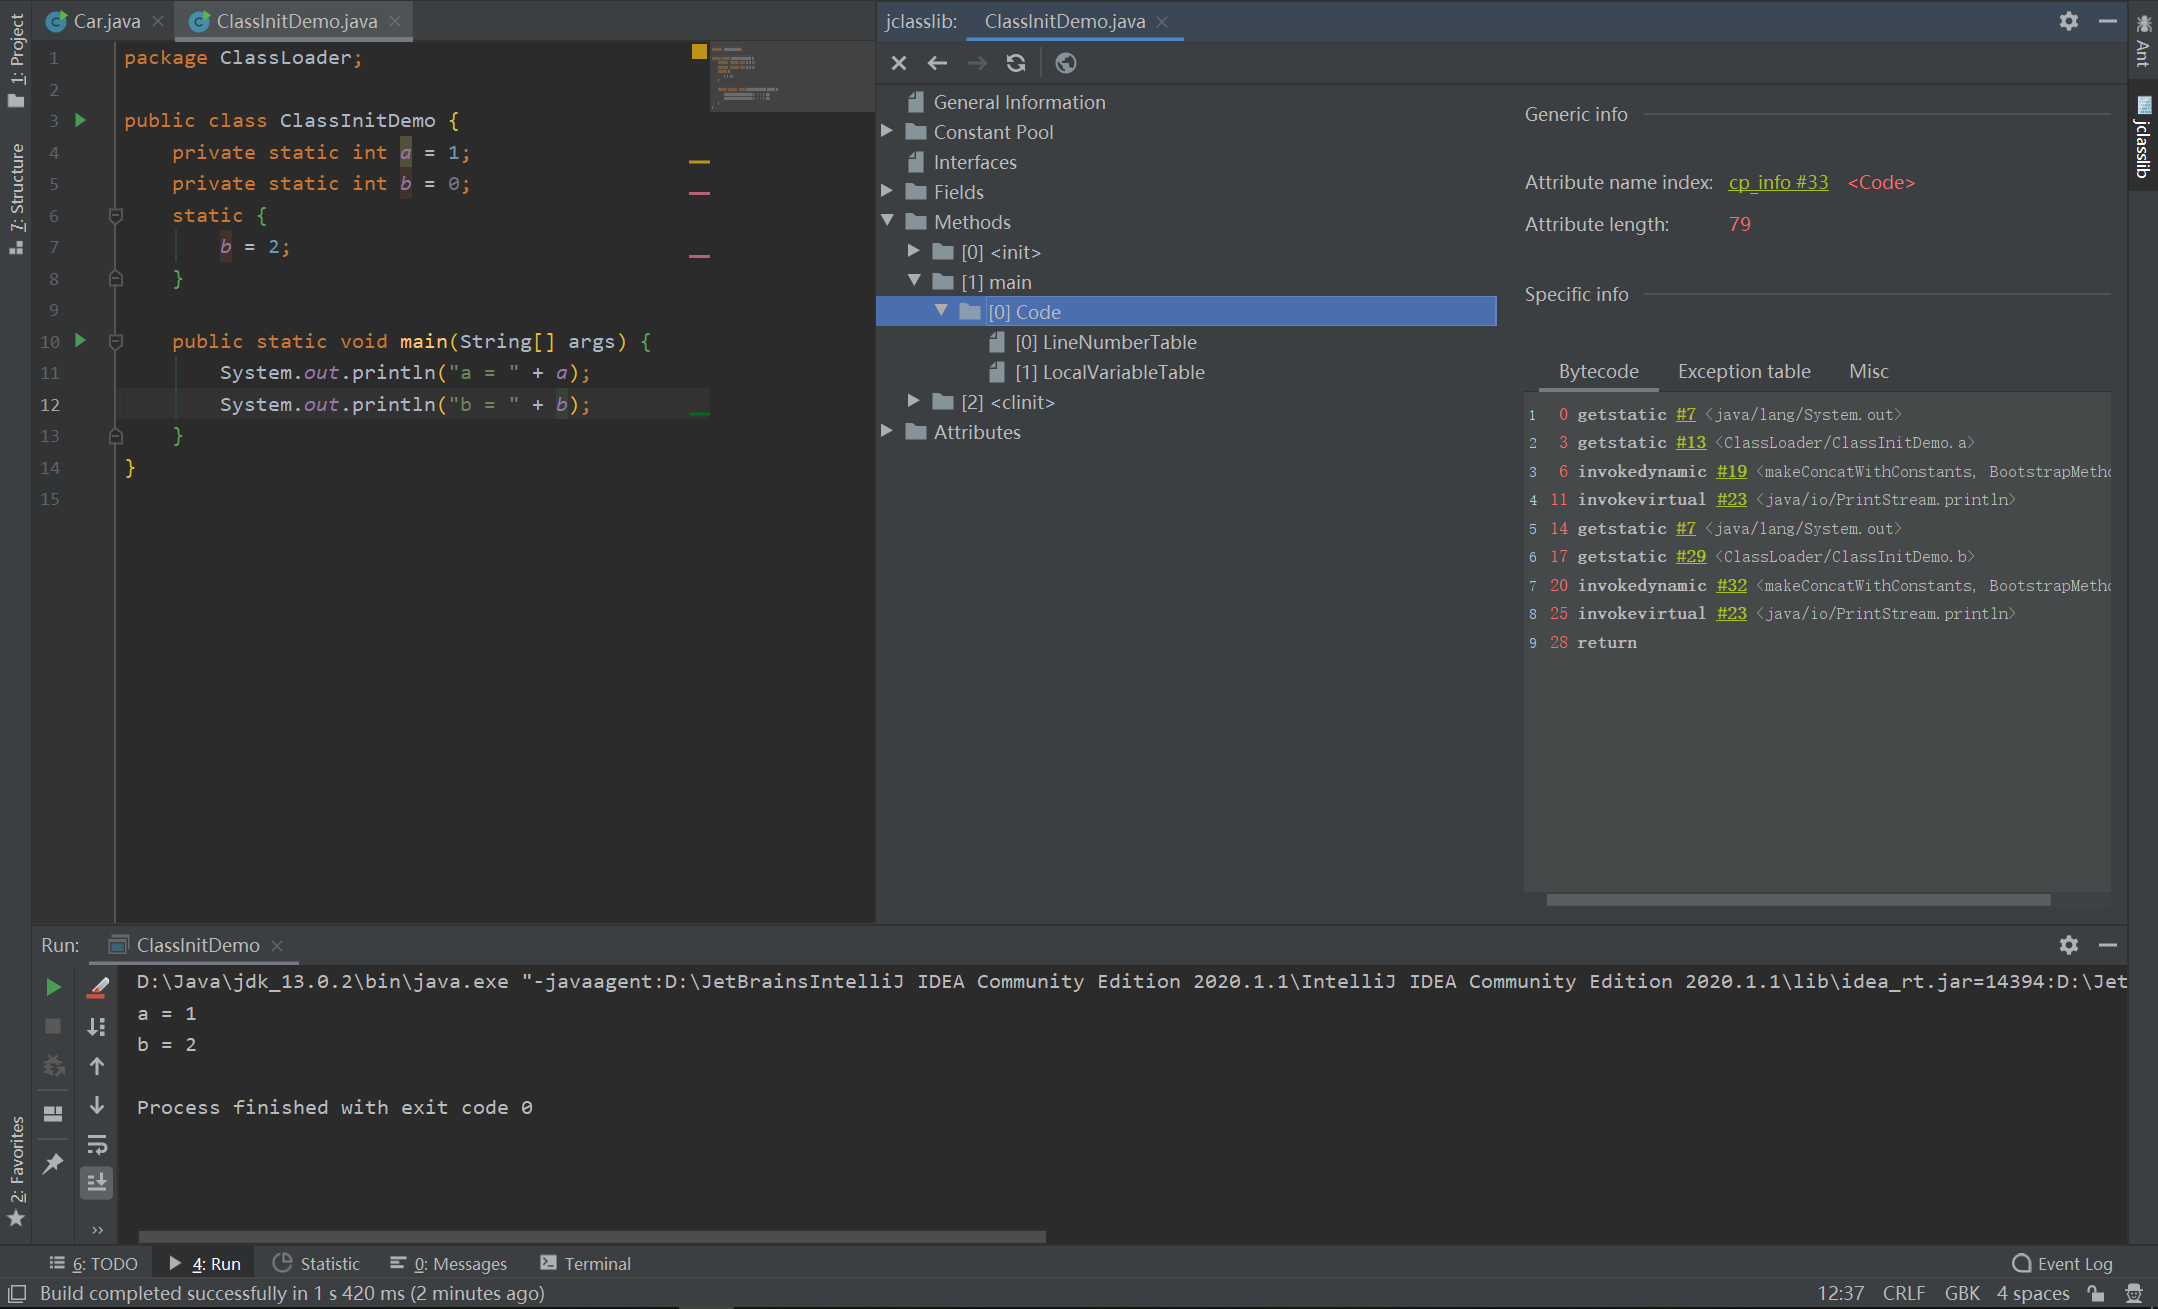Hide the jclasslib tool window
This screenshot has width=2158, height=1309.
2108,21
